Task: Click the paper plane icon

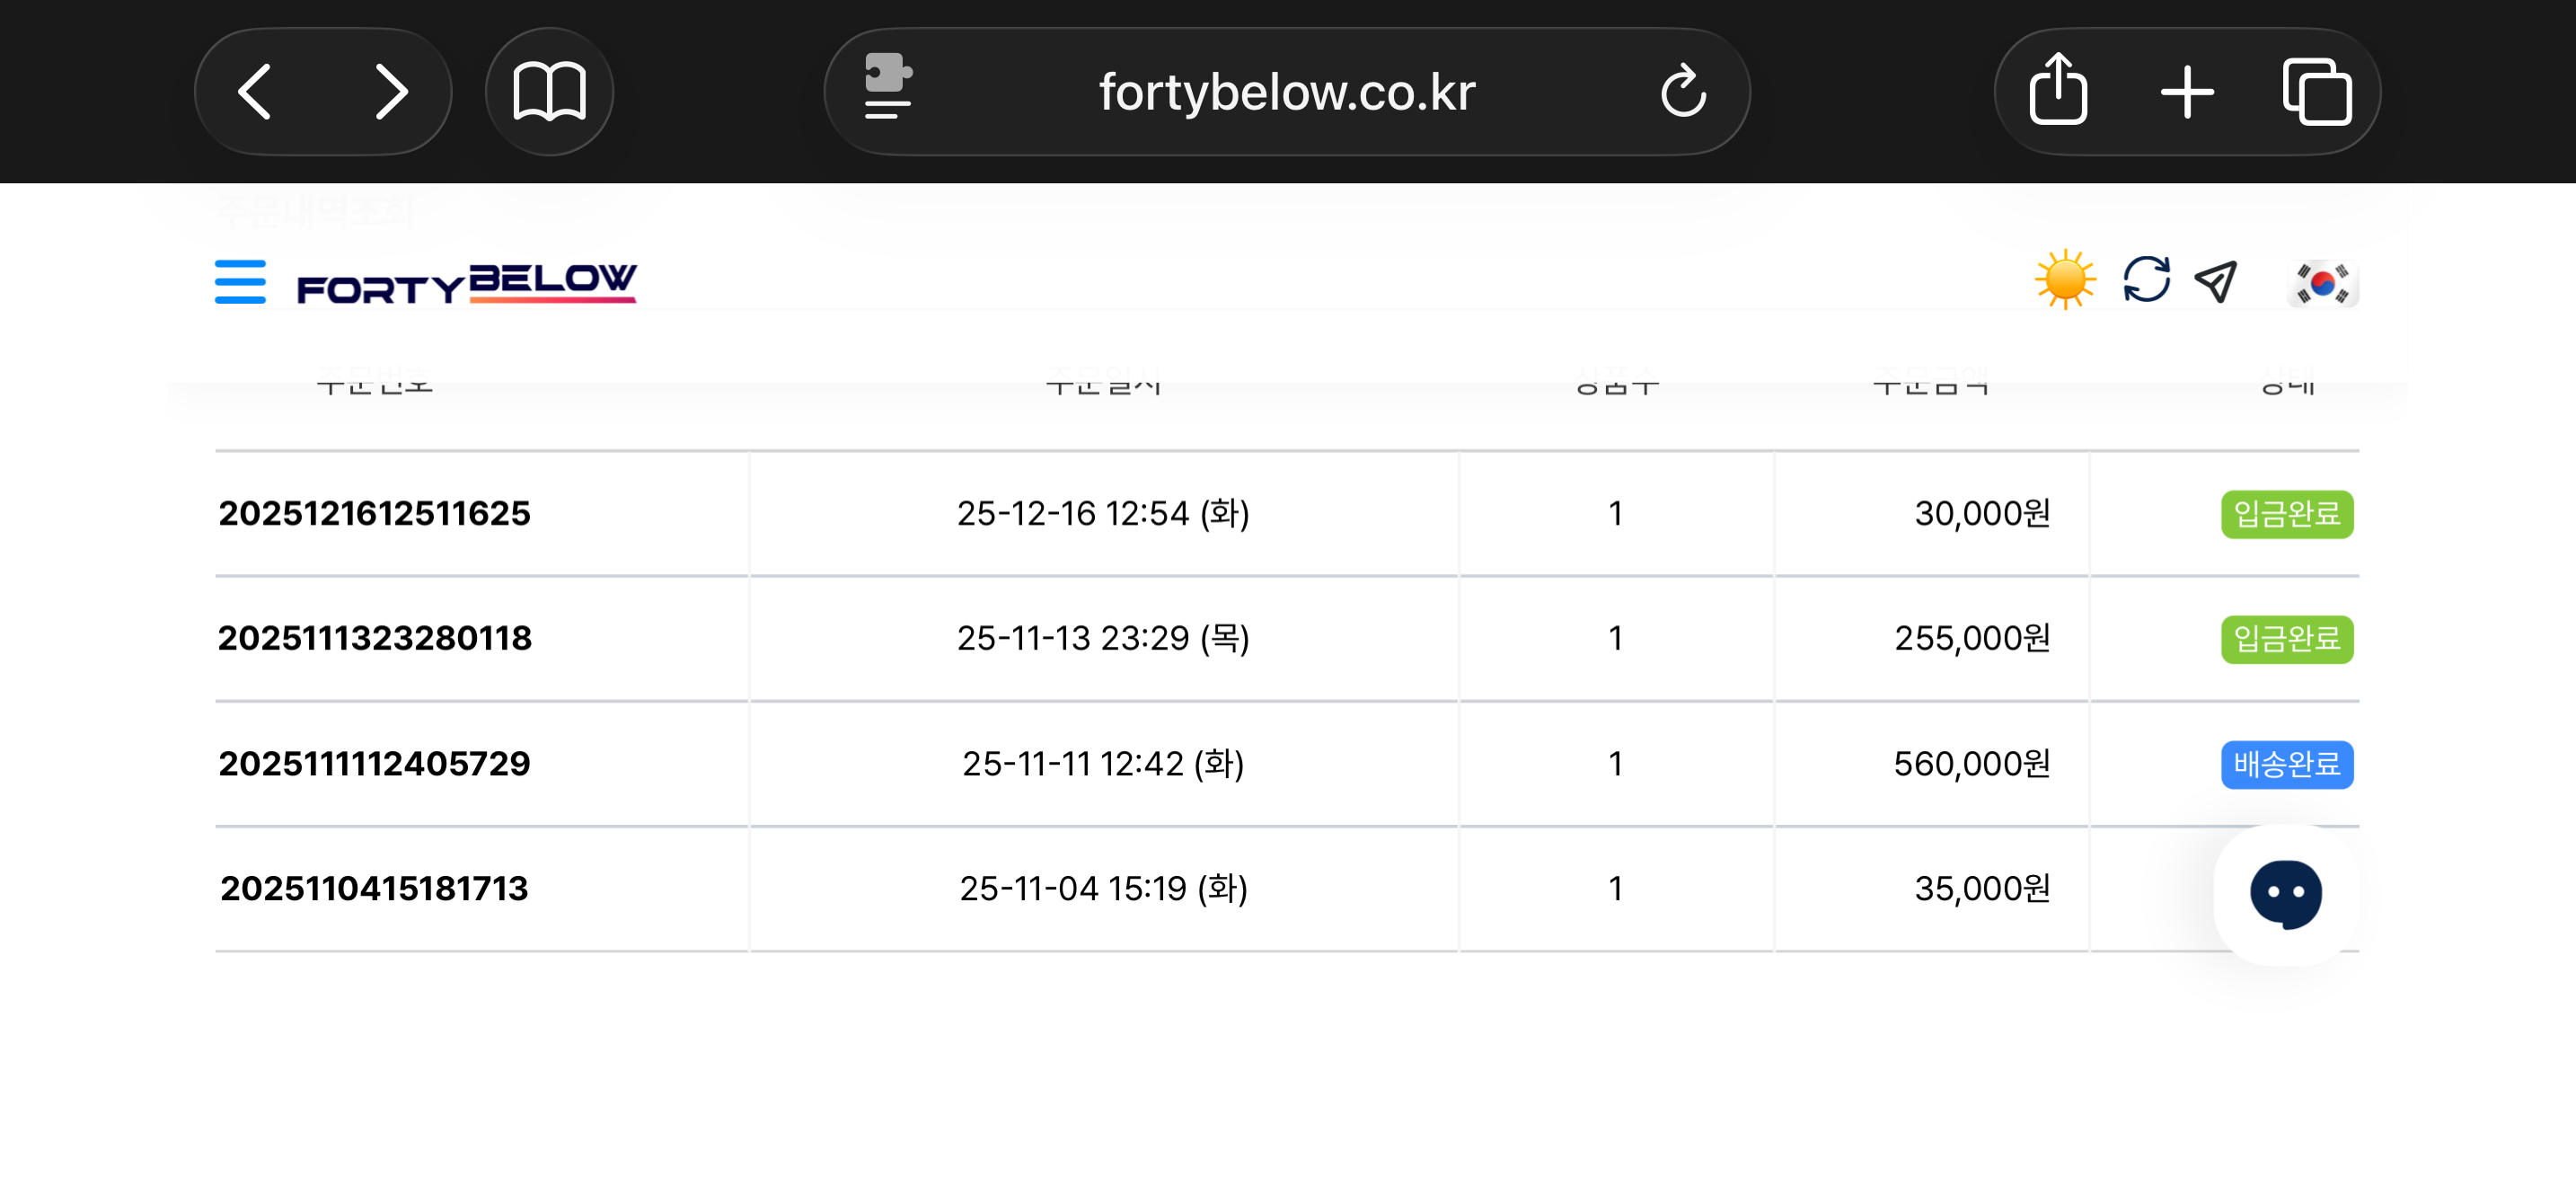Action: [x=2215, y=281]
